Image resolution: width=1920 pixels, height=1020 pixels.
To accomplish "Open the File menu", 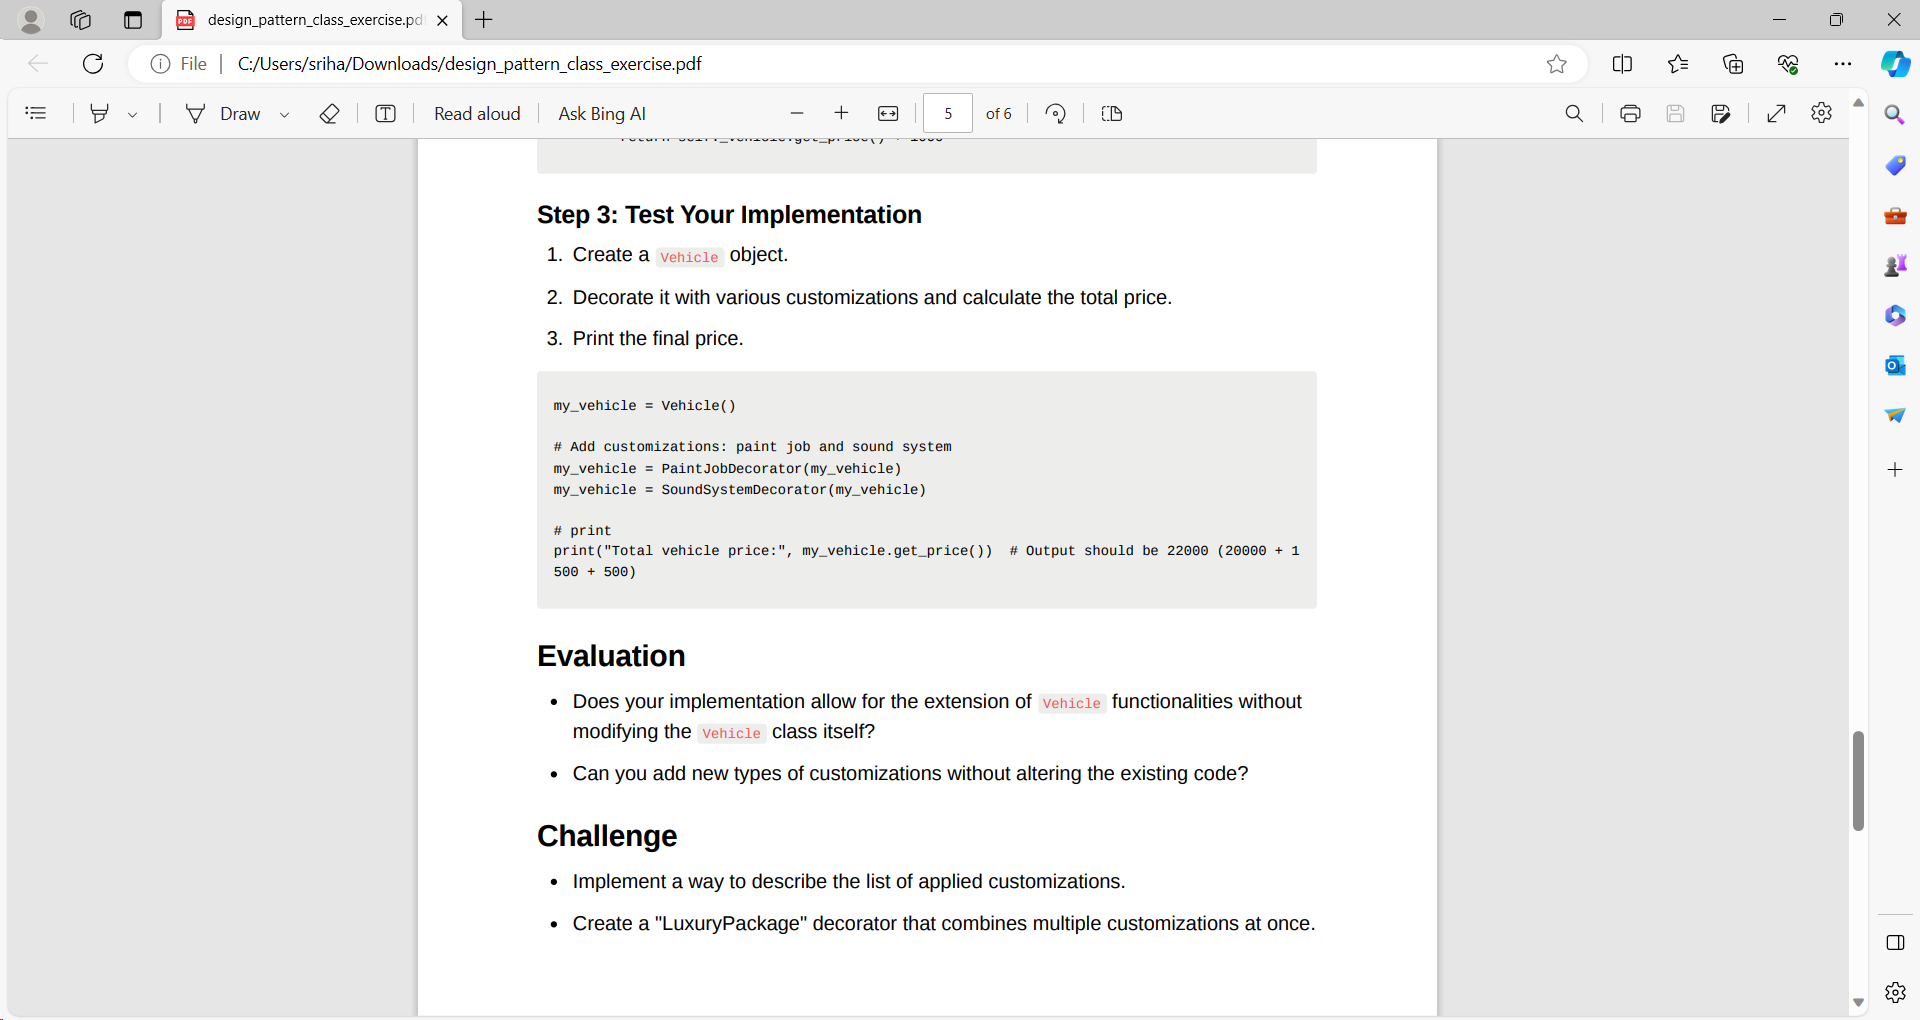I will [192, 63].
